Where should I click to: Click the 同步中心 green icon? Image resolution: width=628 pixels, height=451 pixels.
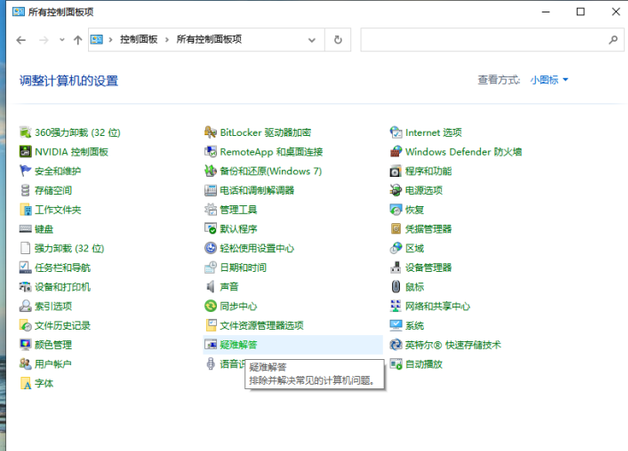(211, 306)
